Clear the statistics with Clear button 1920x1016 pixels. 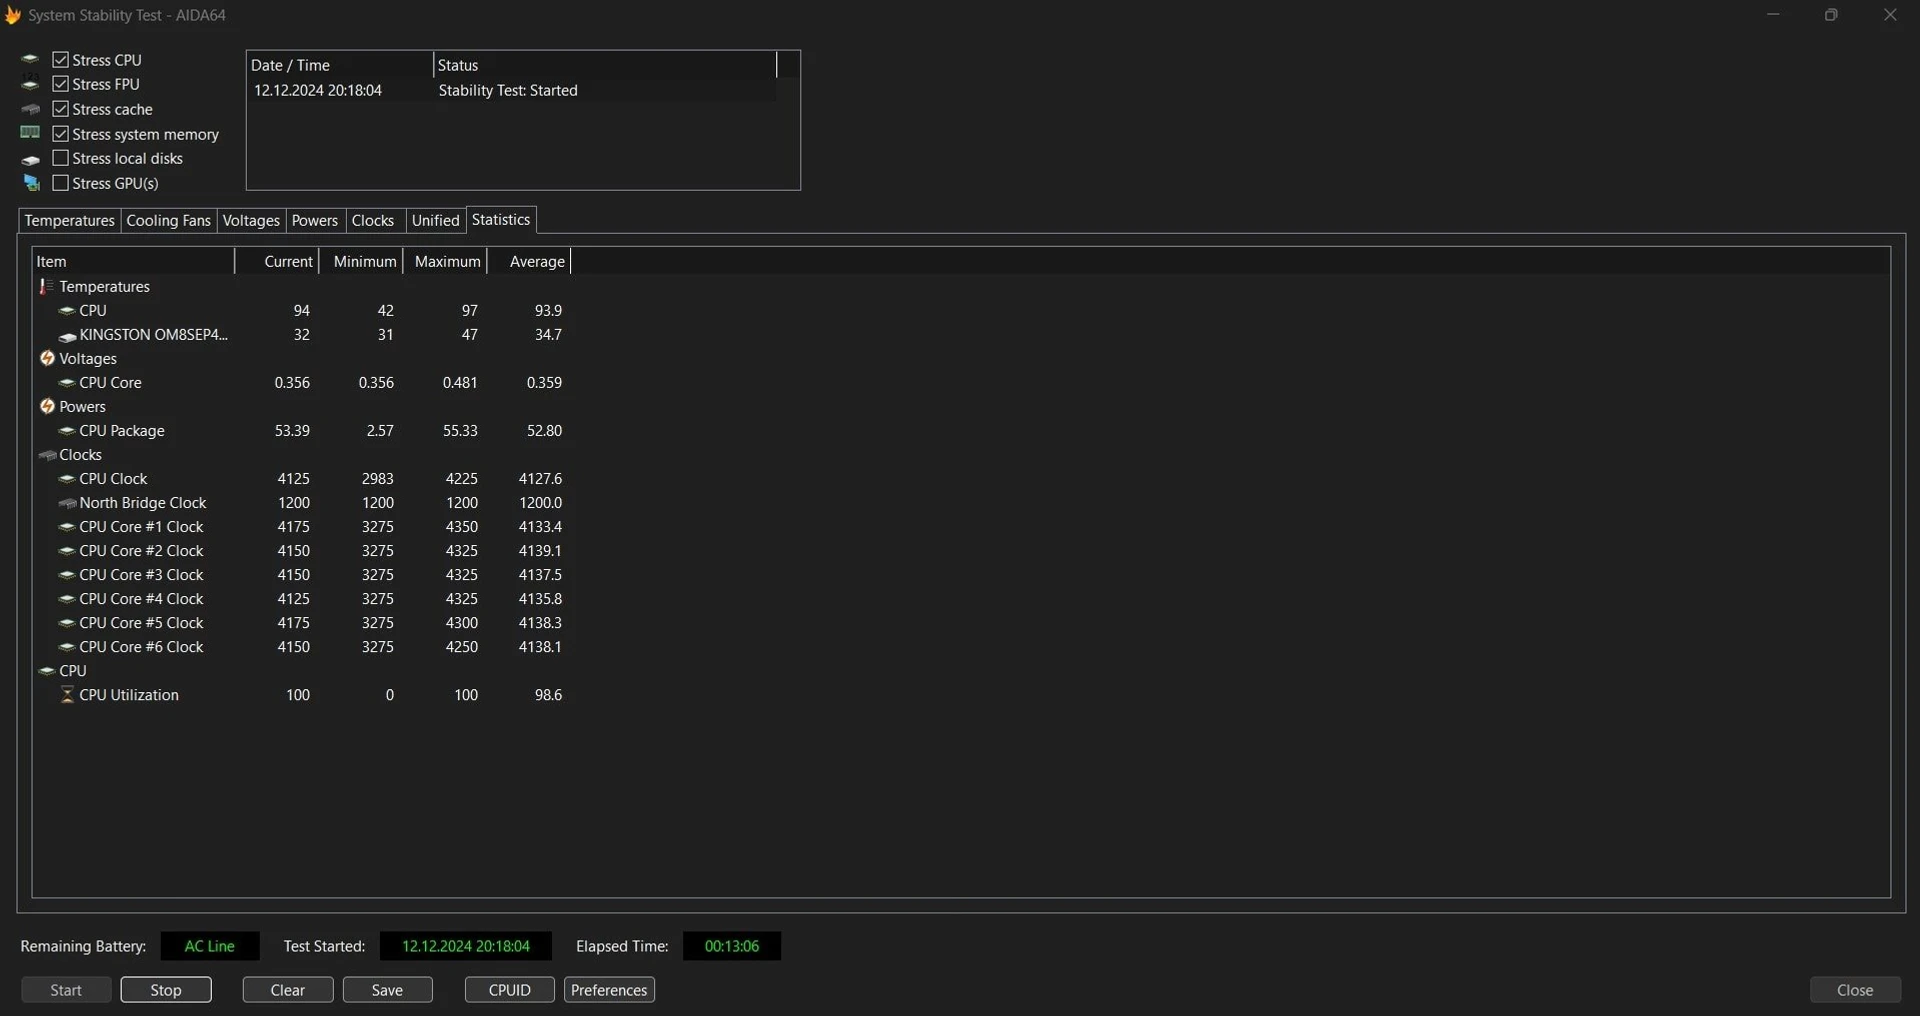pos(288,990)
